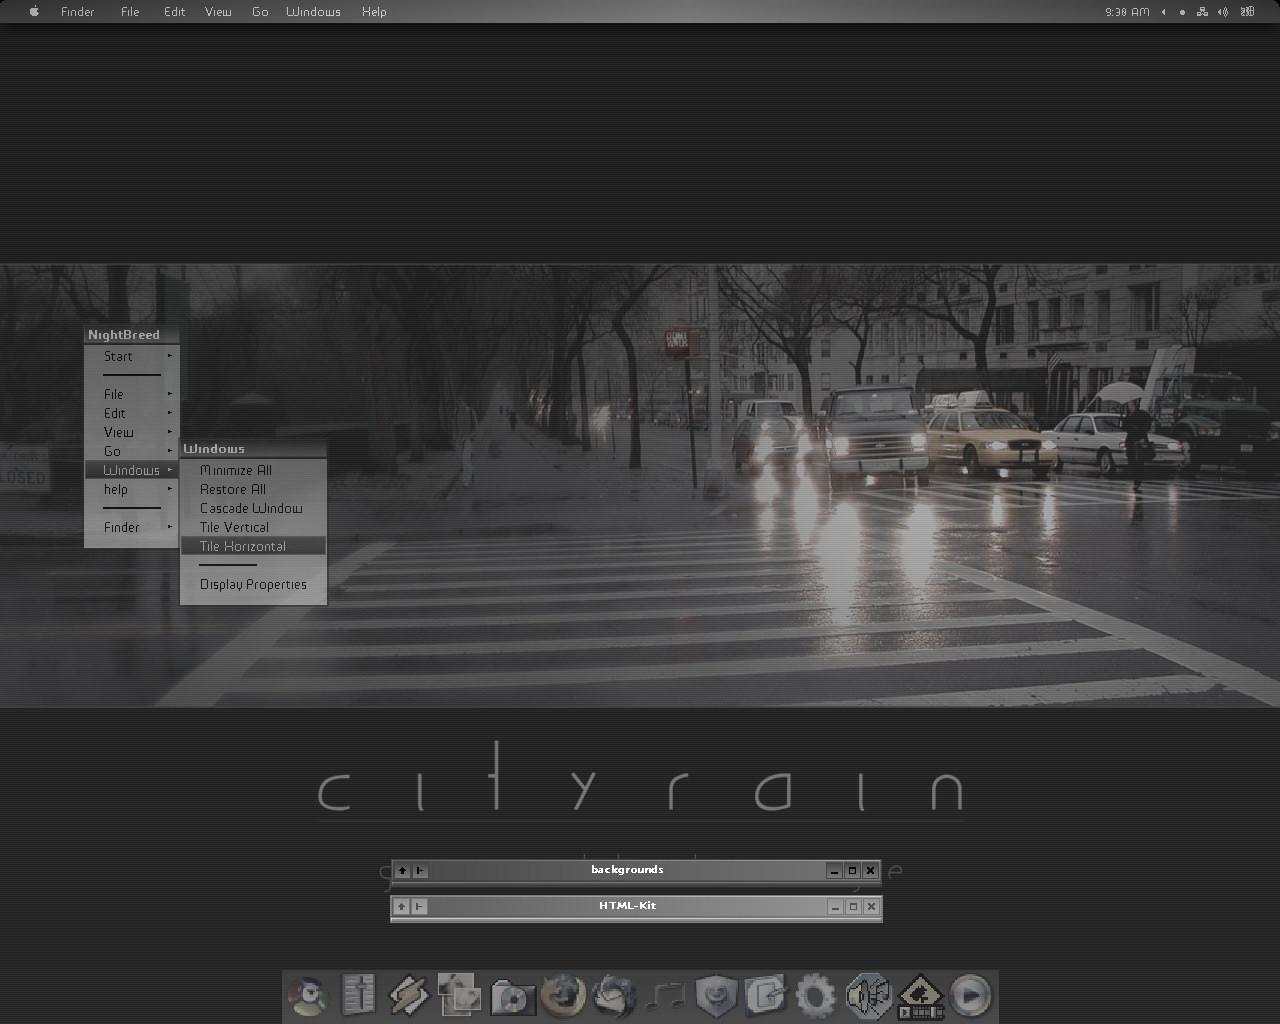Open the Edit menu in the top bar
Viewport: 1280px width, 1024px height.
pyautogui.click(x=174, y=12)
